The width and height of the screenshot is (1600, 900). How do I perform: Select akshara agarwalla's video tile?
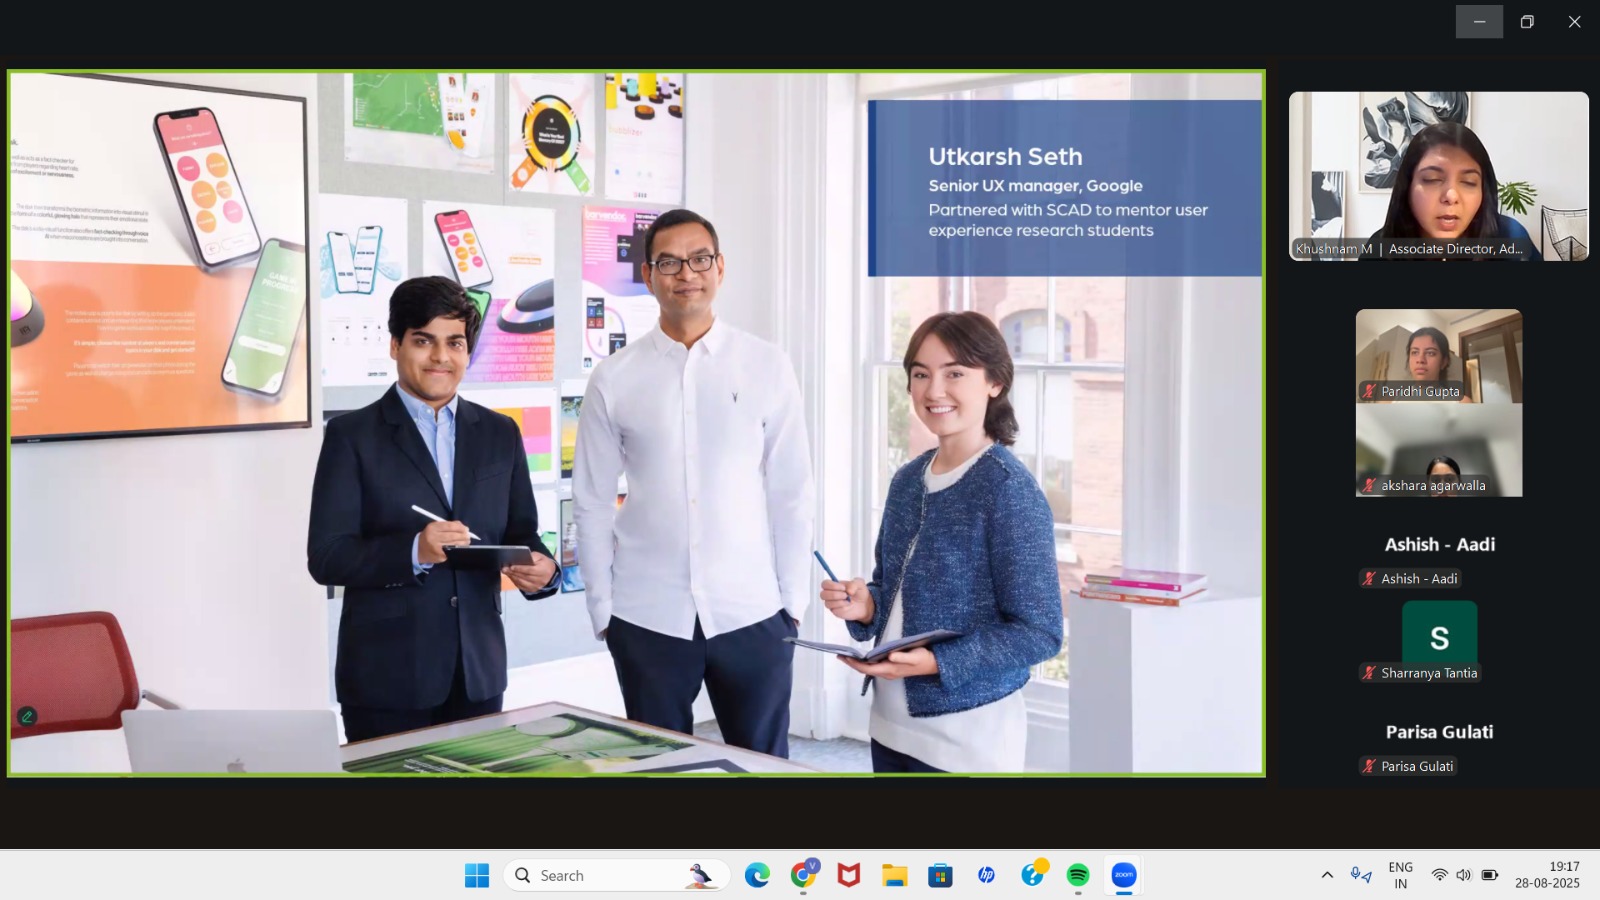[x=1438, y=450]
